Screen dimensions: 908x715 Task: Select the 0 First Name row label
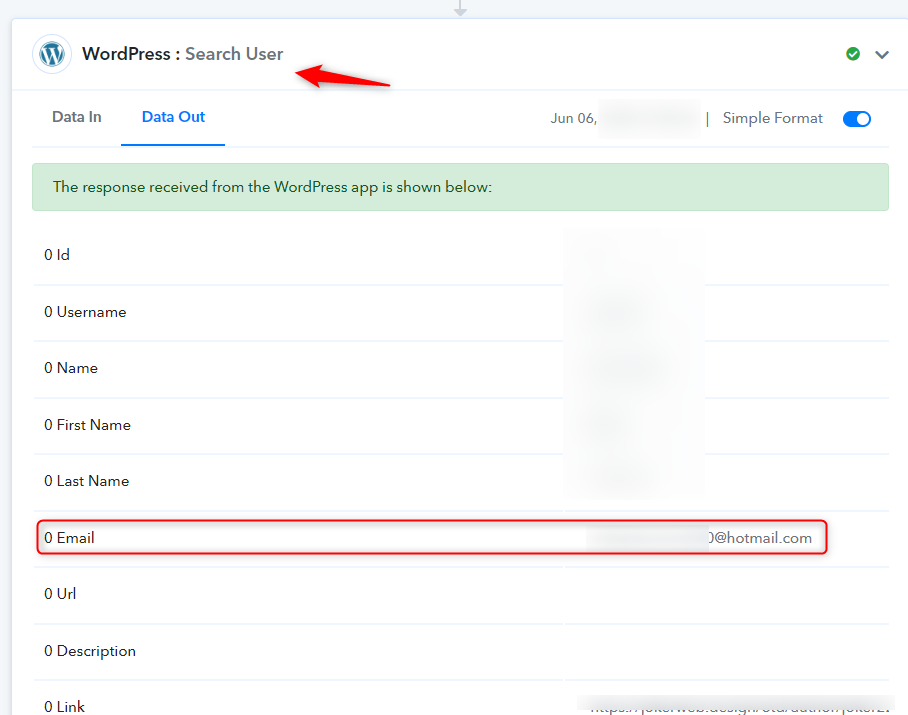(87, 425)
